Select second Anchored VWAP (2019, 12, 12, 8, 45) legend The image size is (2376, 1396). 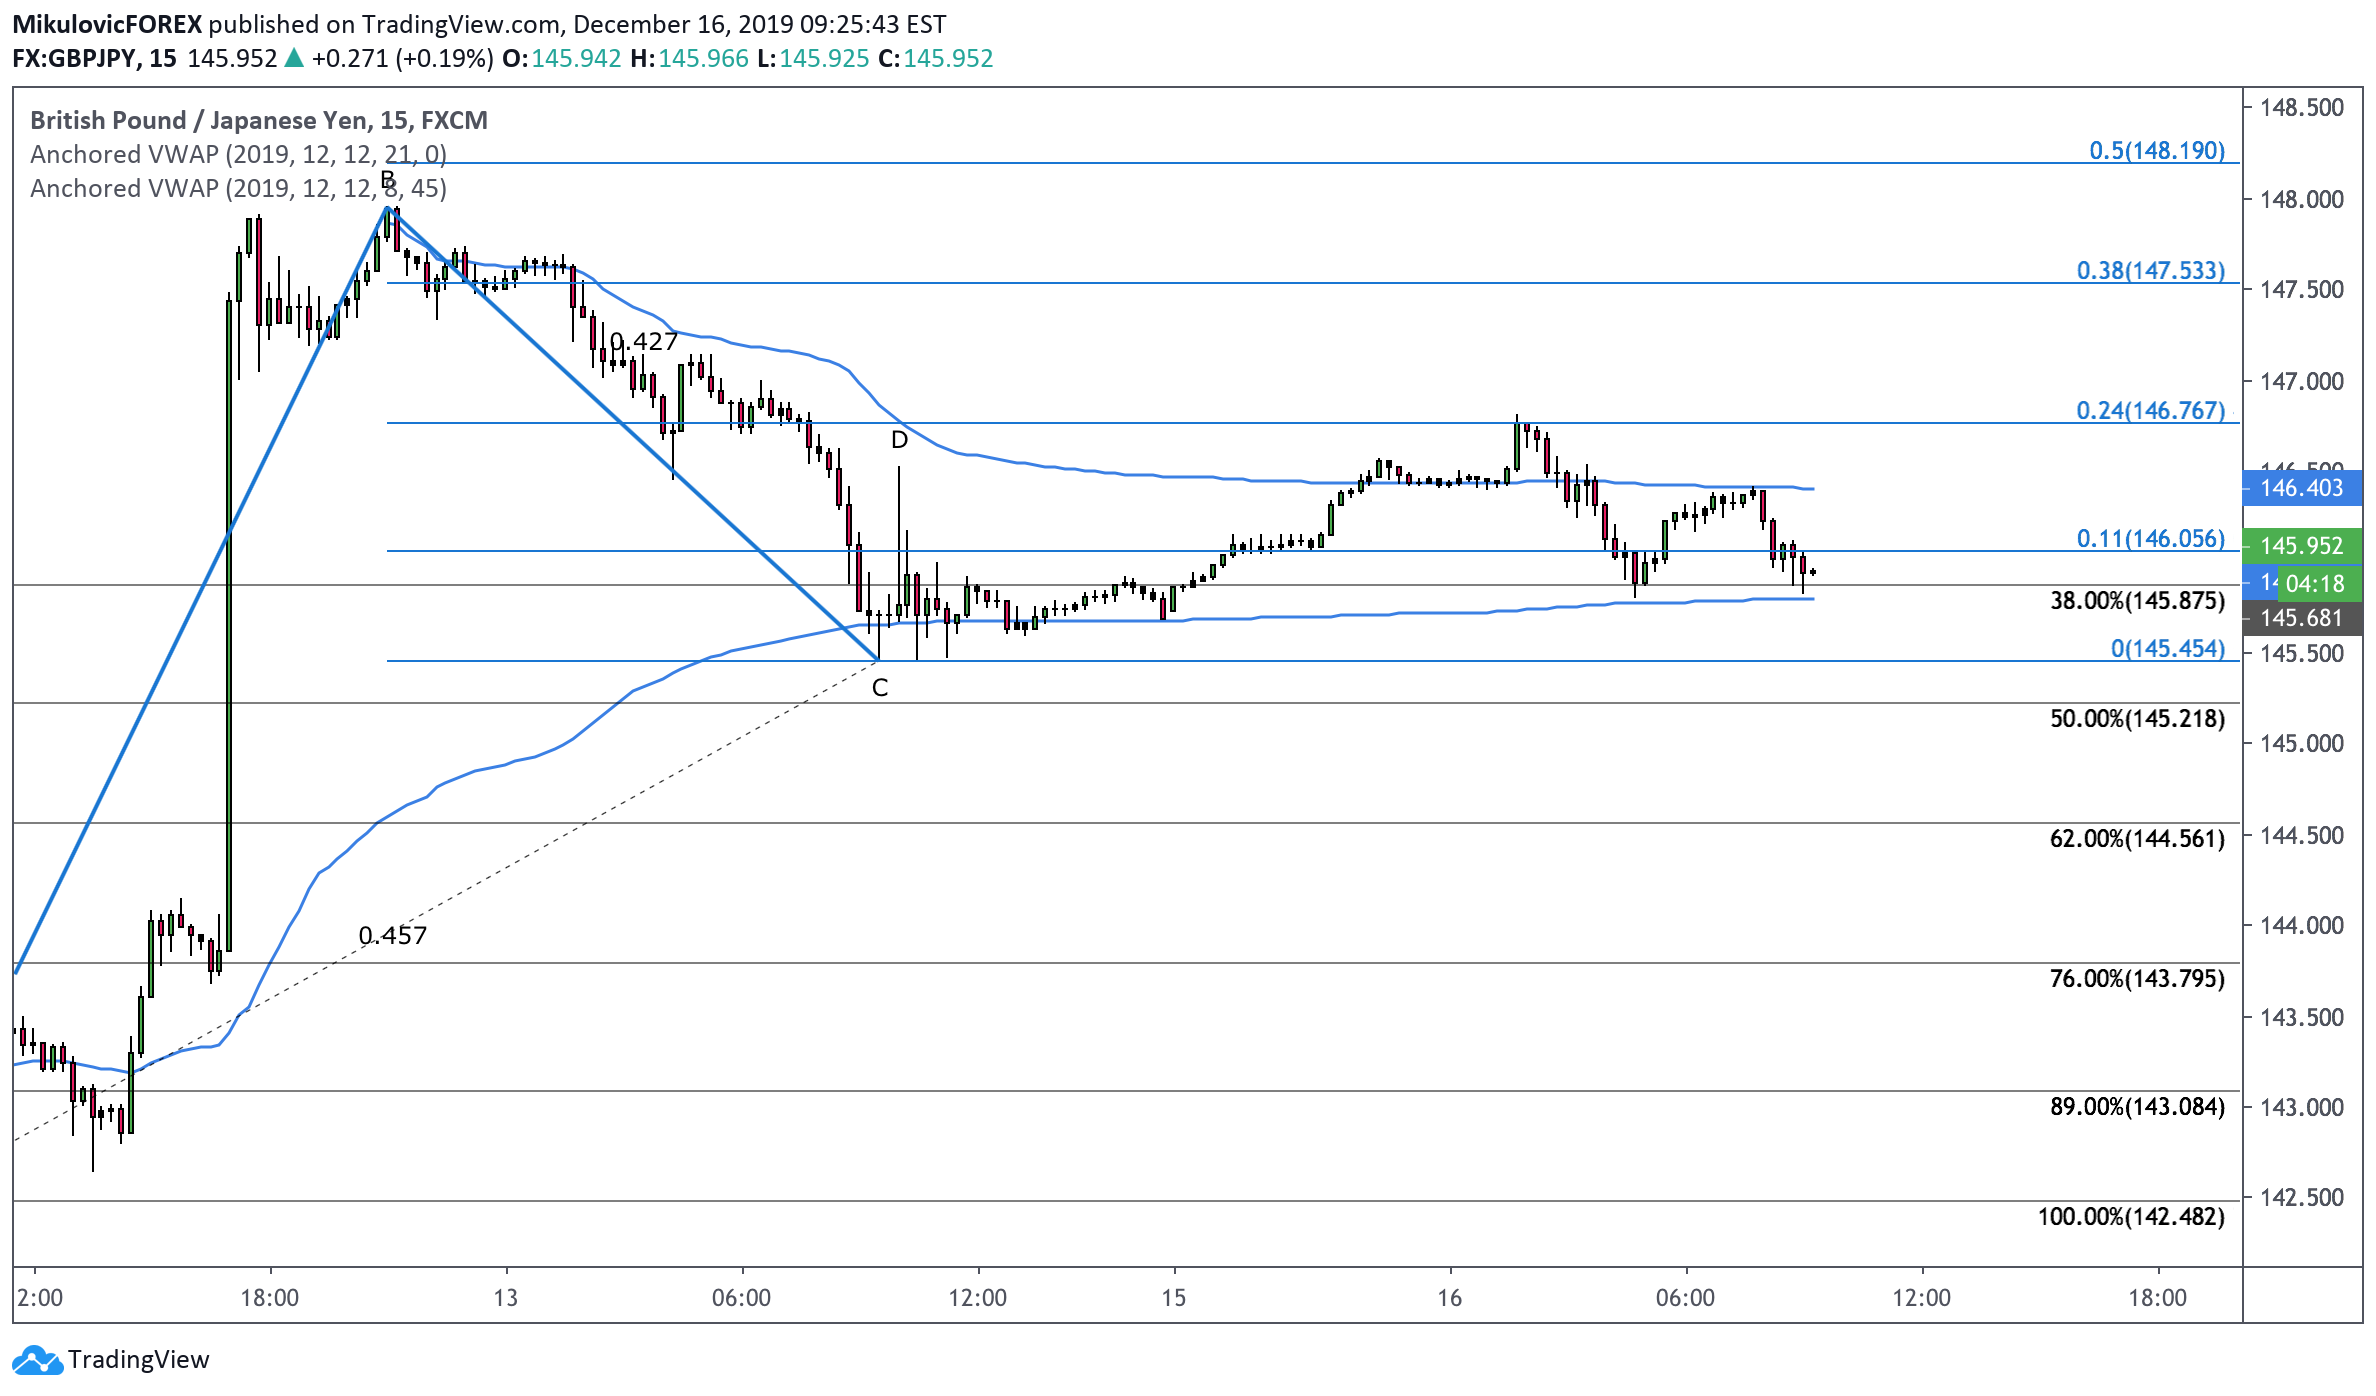tap(238, 188)
